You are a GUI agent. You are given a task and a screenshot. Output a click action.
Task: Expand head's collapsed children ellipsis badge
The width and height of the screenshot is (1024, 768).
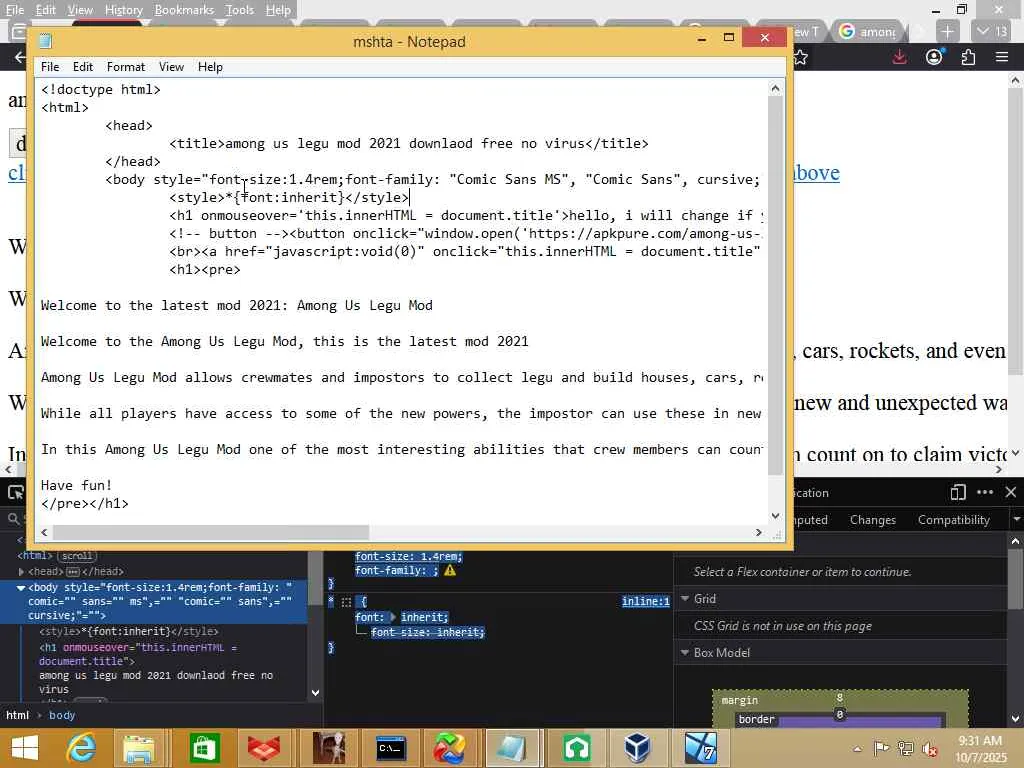(73, 571)
